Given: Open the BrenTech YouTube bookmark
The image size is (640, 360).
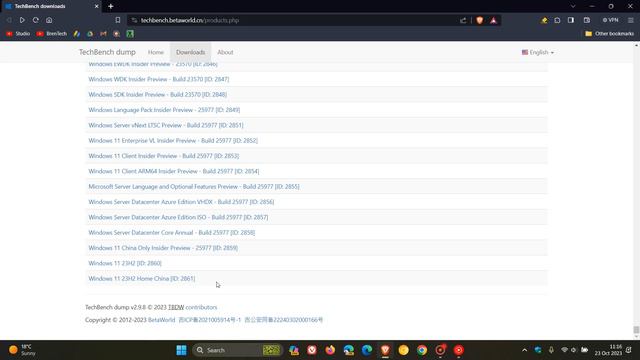Looking at the screenshot, I should (51, 33).
